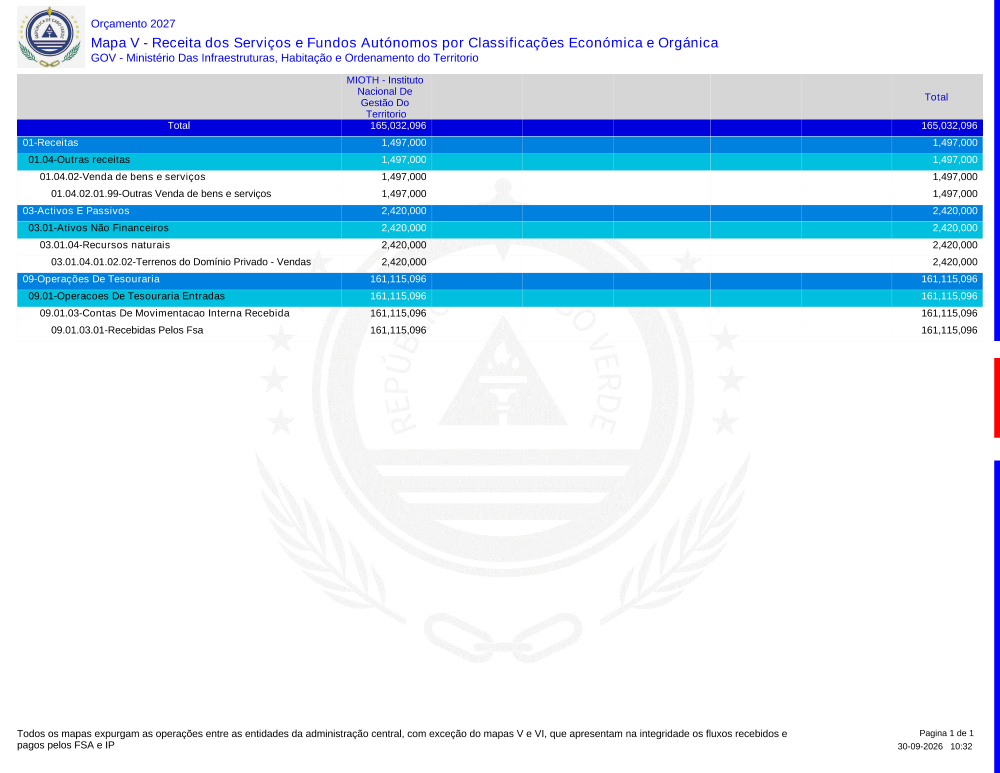Screen dimensions: 1000x773
Task: Click the "03.01.04-Recursos naturais" row label
Action: click(x=105, y=245)
